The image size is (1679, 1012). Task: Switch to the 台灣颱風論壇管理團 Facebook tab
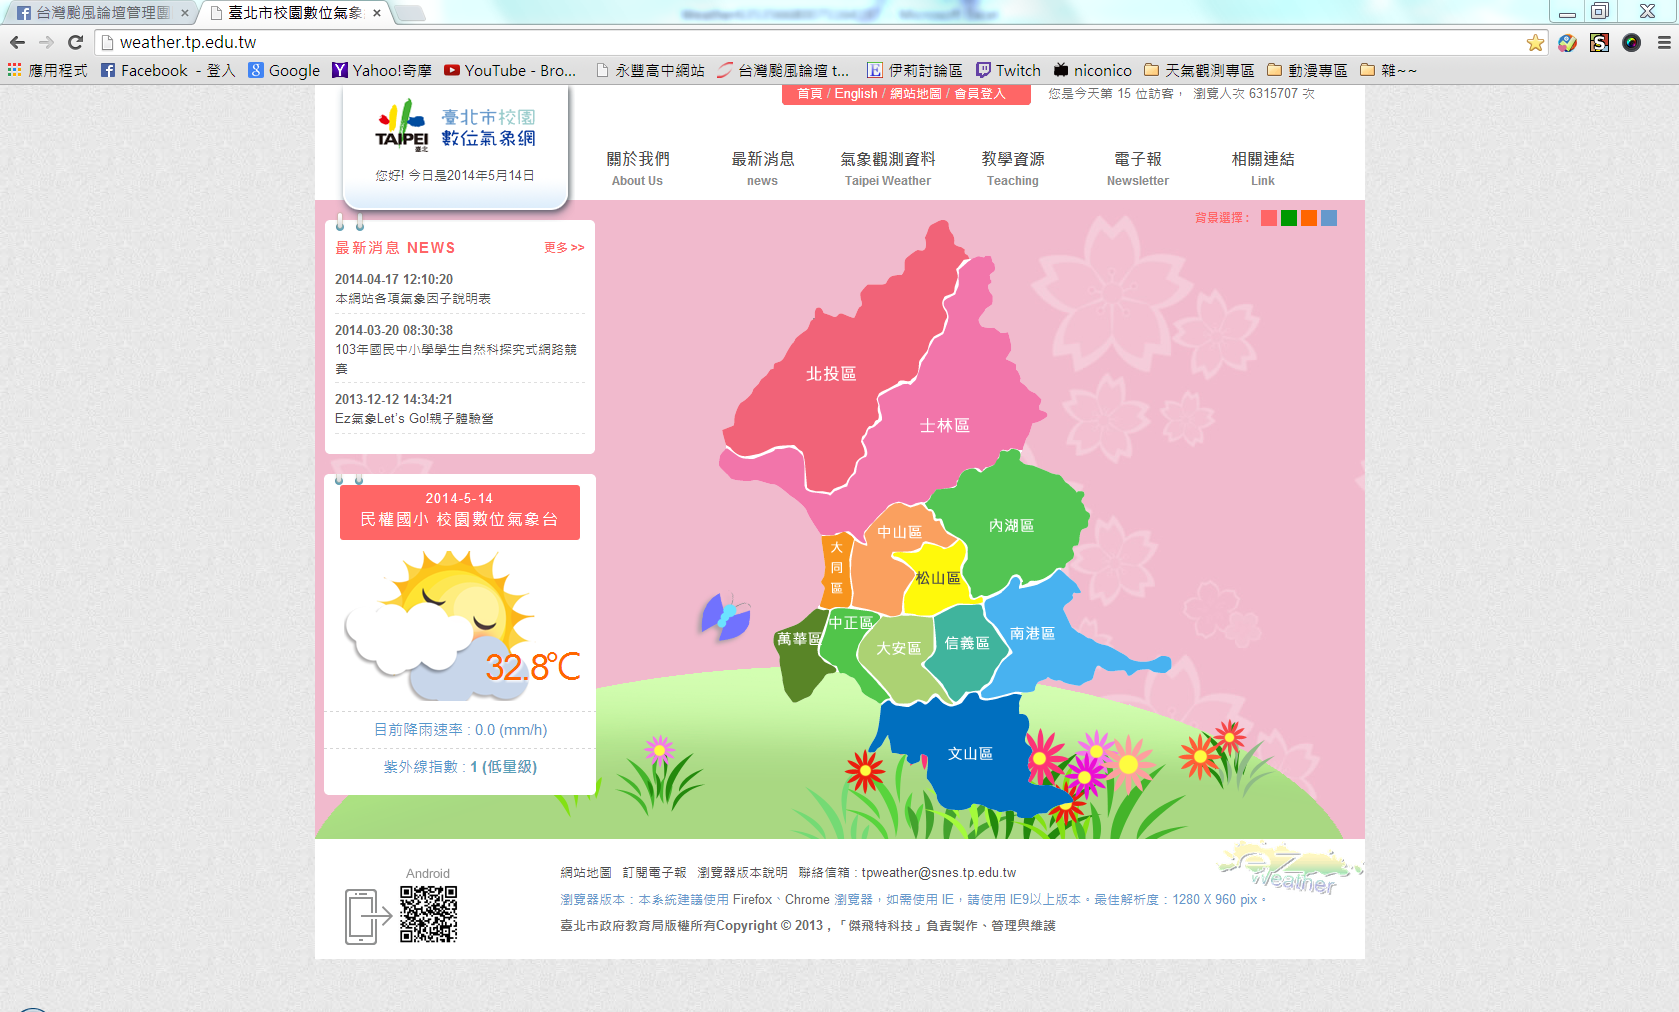[x=100, y=13]
